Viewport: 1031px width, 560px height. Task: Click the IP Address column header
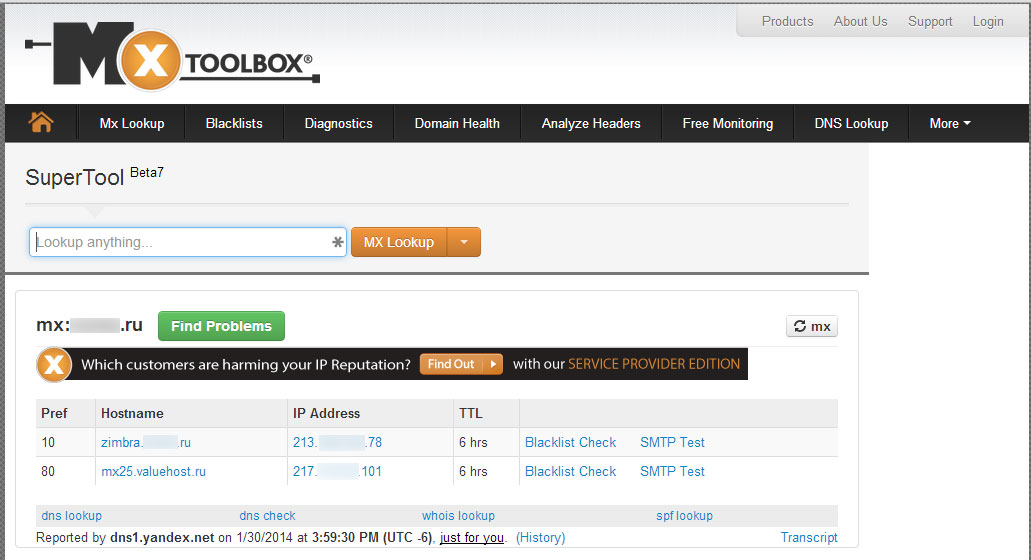click(327, 413)
